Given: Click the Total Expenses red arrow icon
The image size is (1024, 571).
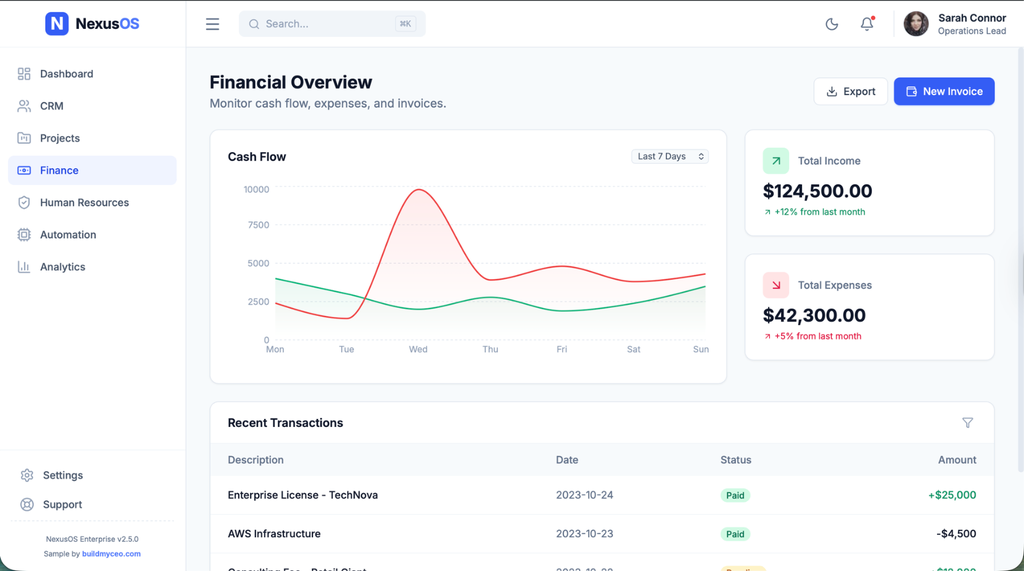Looking at the screenshot, I should [x=776, y=285].
